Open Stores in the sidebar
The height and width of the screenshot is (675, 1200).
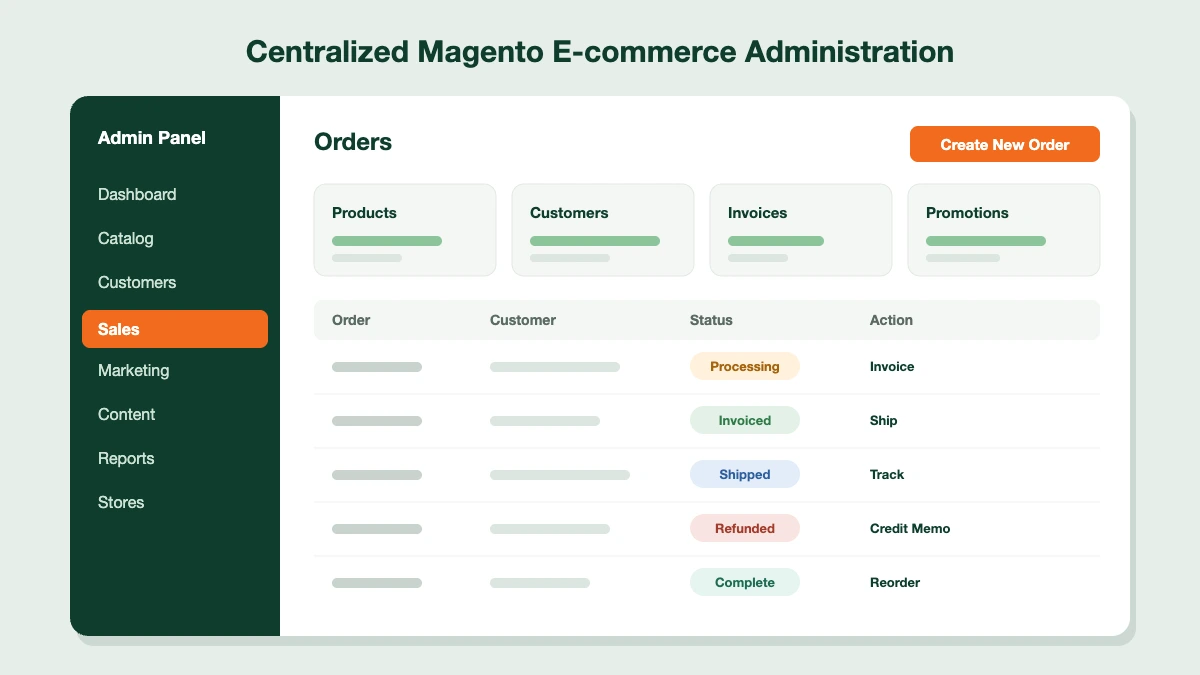(121, 502)
